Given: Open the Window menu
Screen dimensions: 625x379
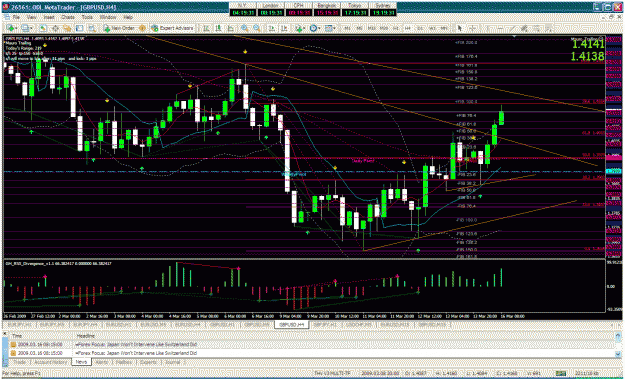Looking at the screenshot, I should (108, 18).
